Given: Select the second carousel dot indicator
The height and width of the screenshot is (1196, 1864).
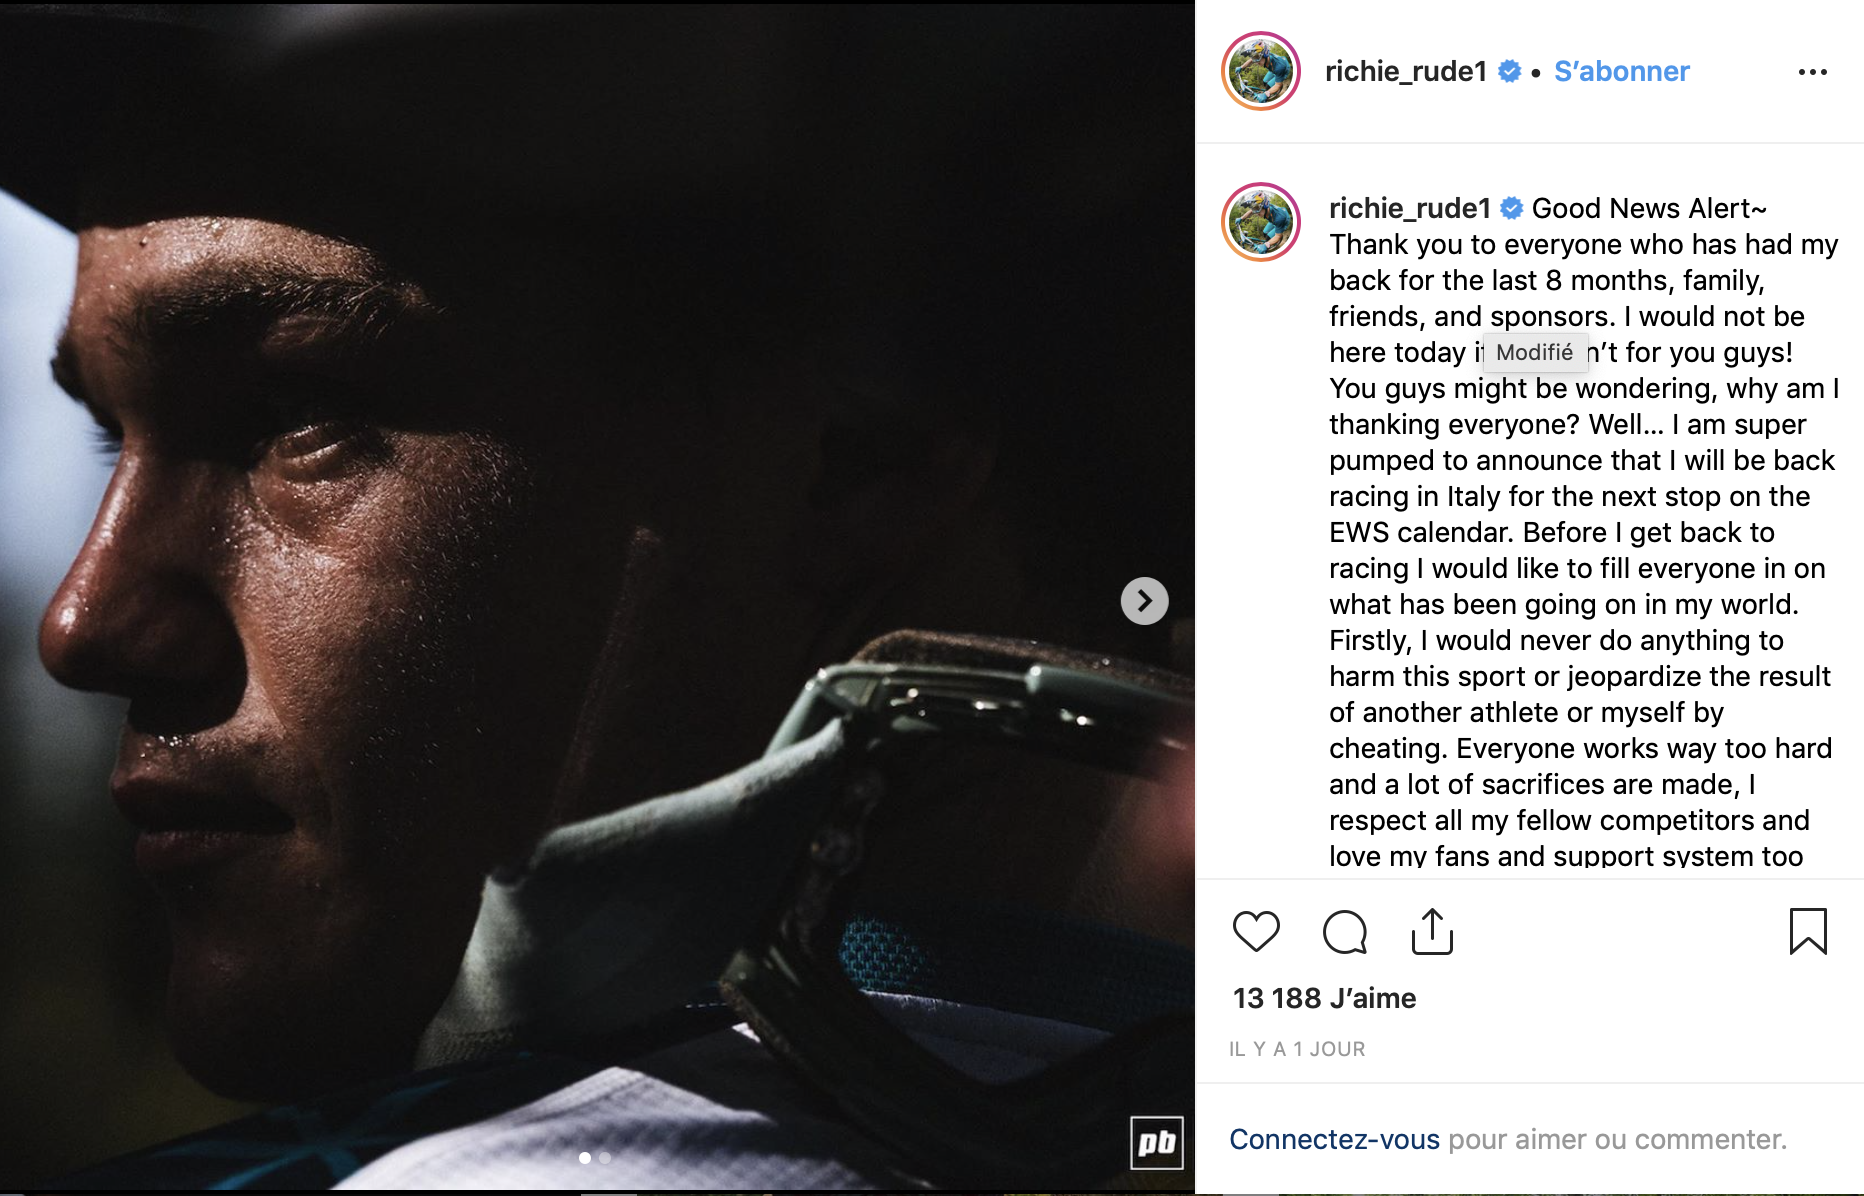Looking at the screenshot, I should 605,1158.
